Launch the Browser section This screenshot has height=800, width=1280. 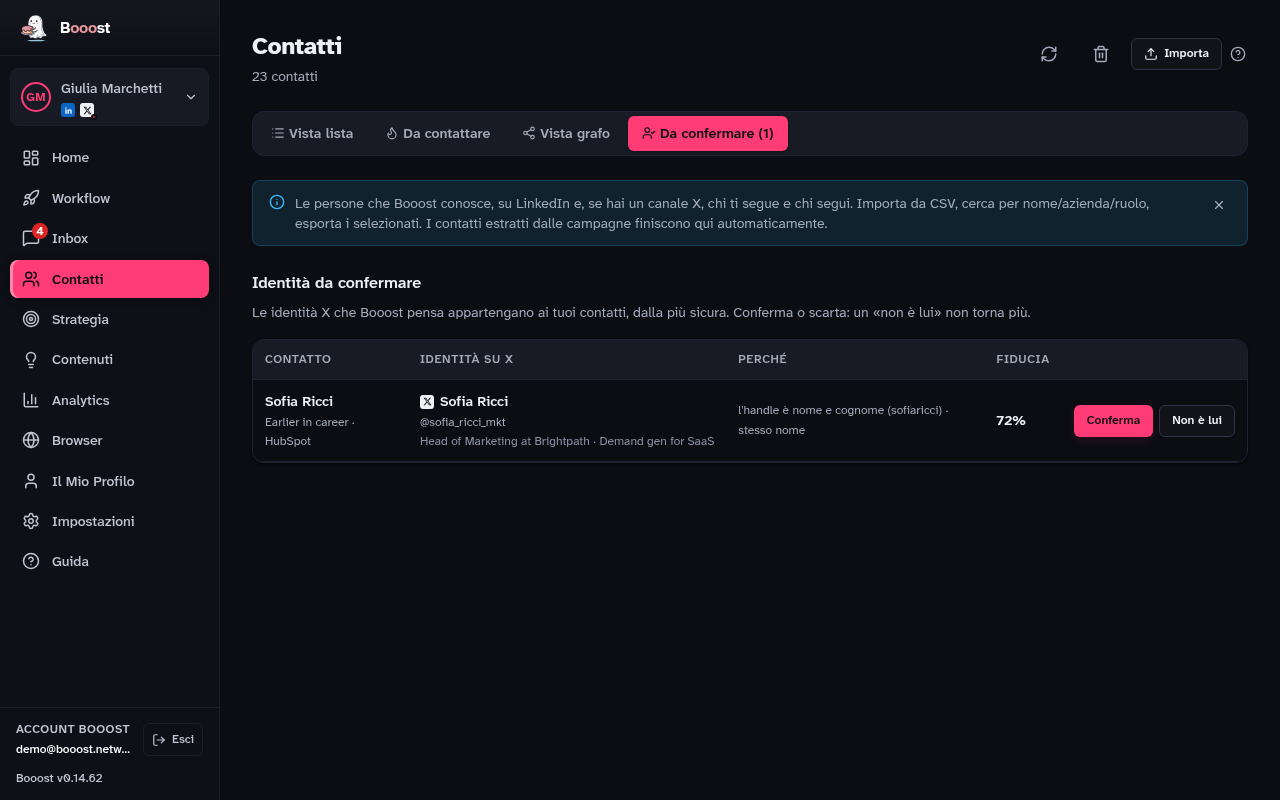click(110, 441)
